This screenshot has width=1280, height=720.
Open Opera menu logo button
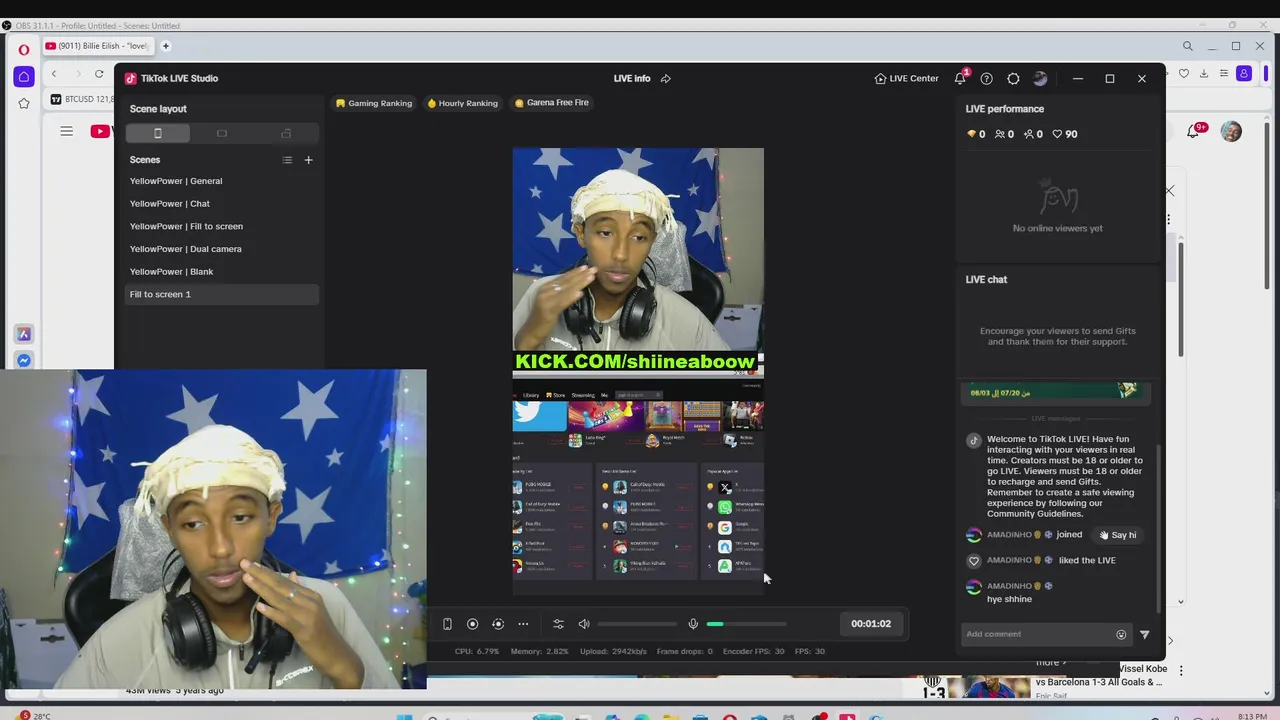[24, 49]
